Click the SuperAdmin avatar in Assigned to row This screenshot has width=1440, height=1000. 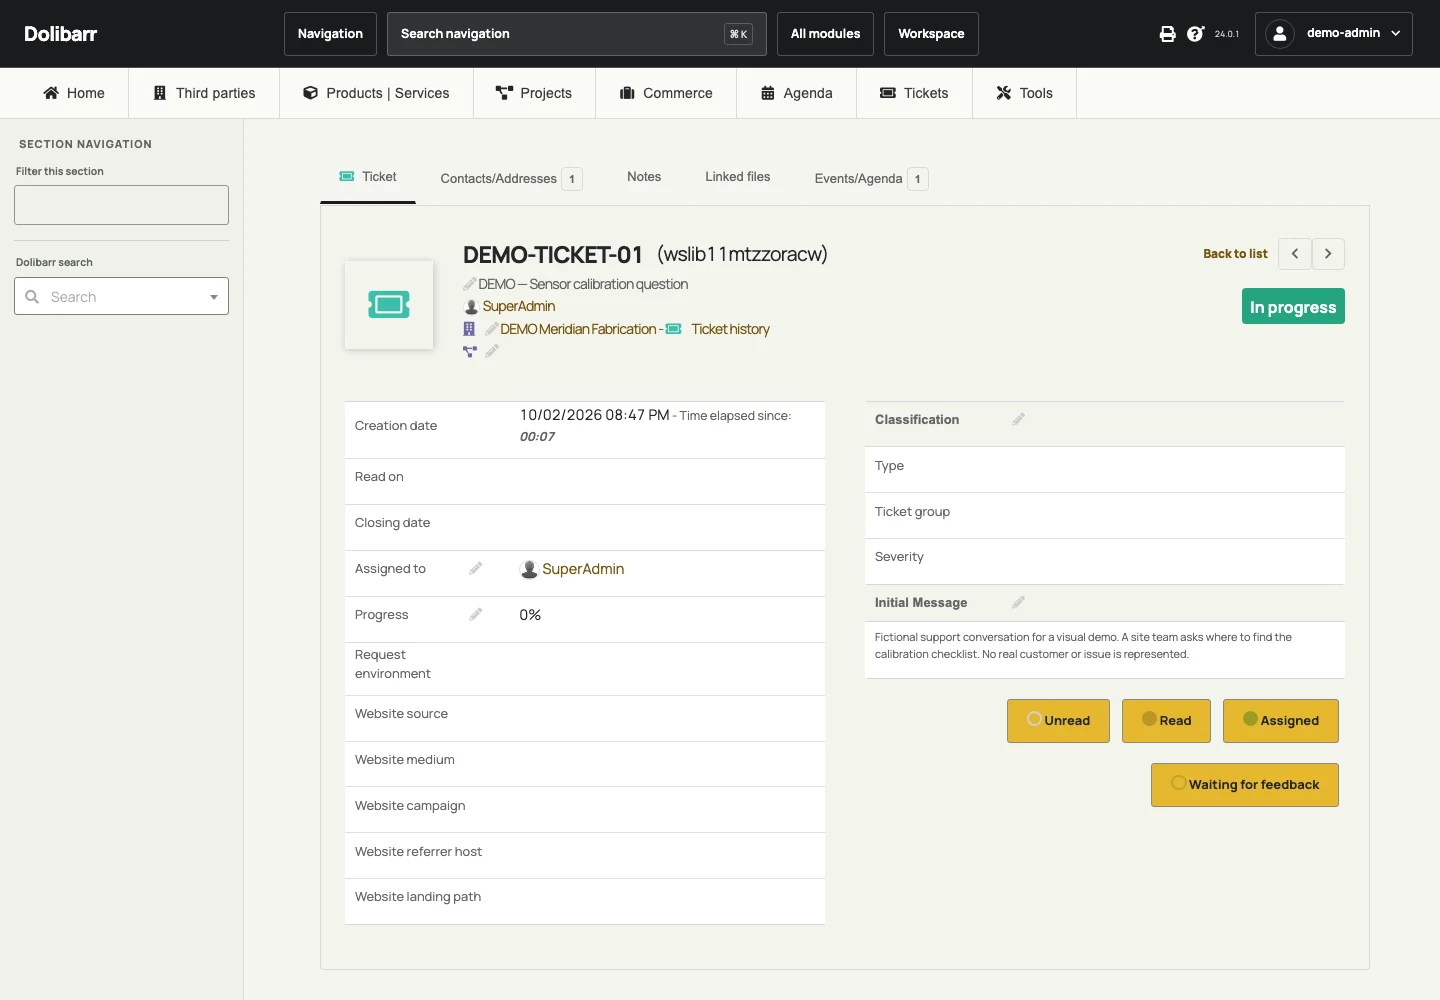(x=529, y=569)
